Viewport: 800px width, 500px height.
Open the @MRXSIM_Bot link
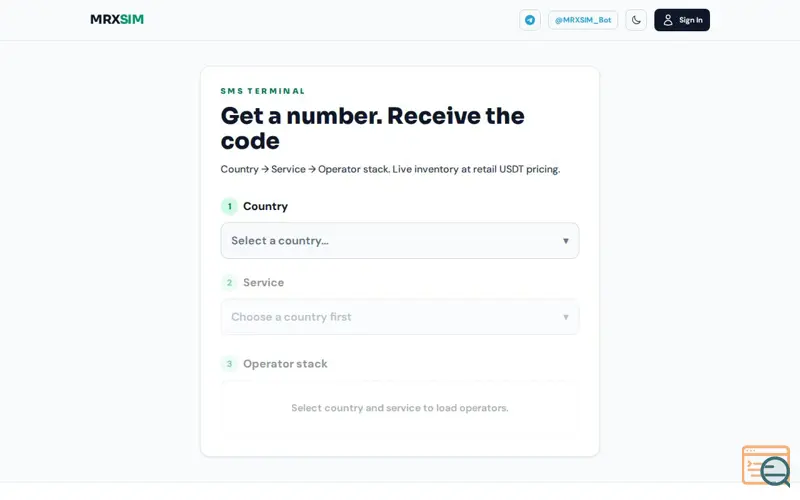583,20
